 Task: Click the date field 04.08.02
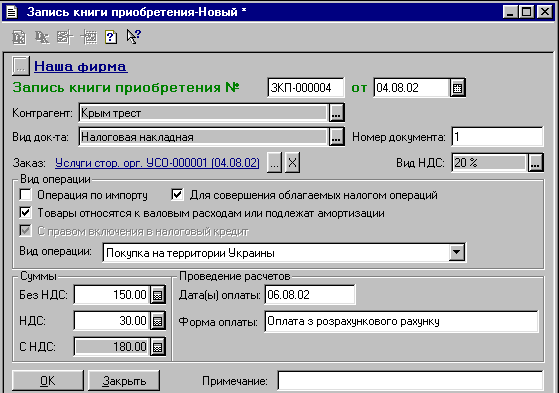[x=411, y=88]
